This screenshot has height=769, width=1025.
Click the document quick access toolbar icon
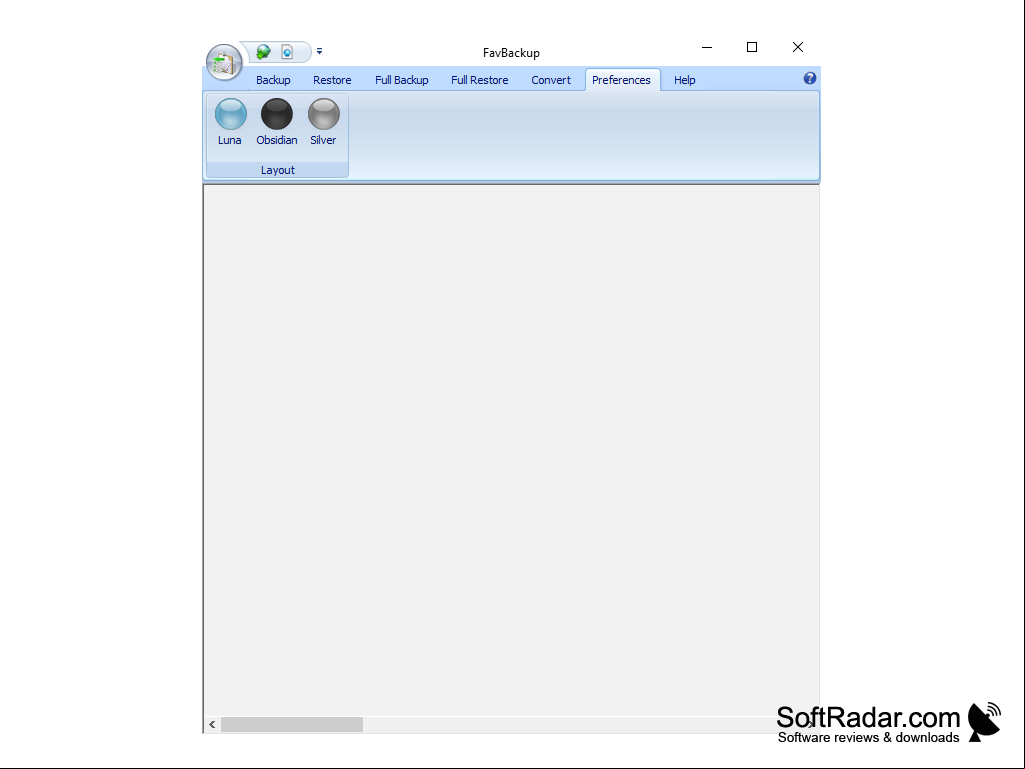(287, 52)
